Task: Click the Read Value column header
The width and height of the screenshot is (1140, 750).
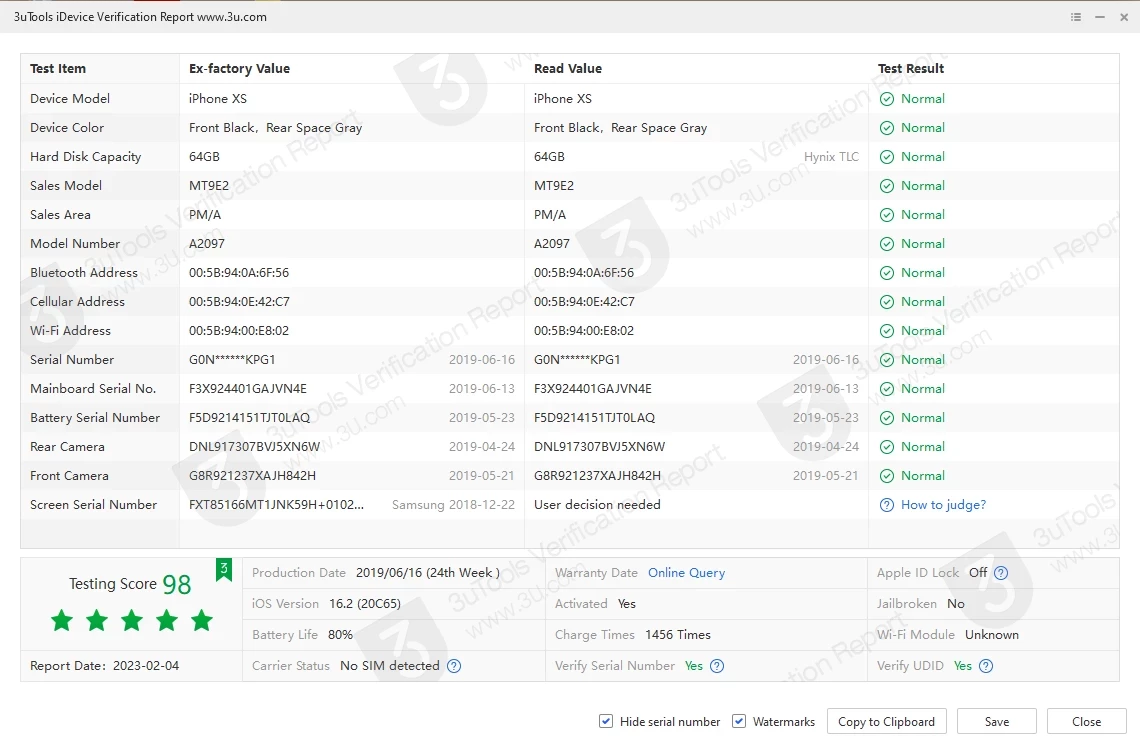Action: [568, 68]
